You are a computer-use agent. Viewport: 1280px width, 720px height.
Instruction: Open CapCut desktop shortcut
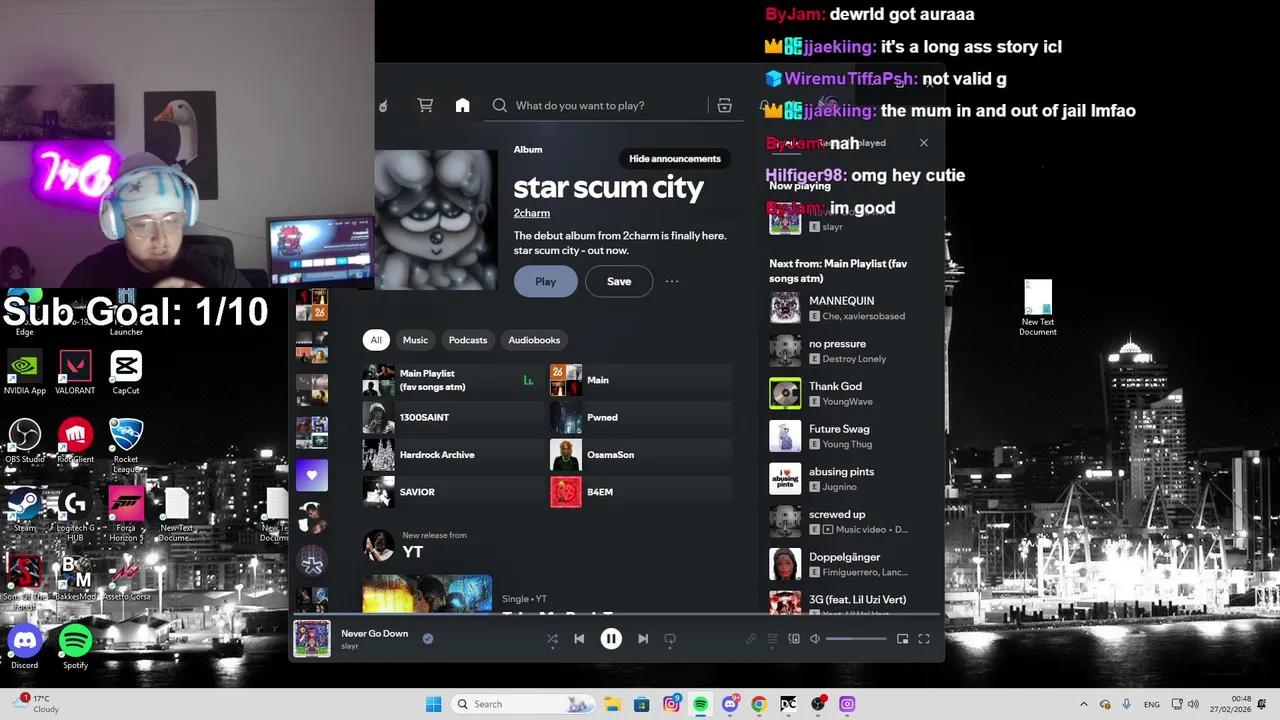126,373
